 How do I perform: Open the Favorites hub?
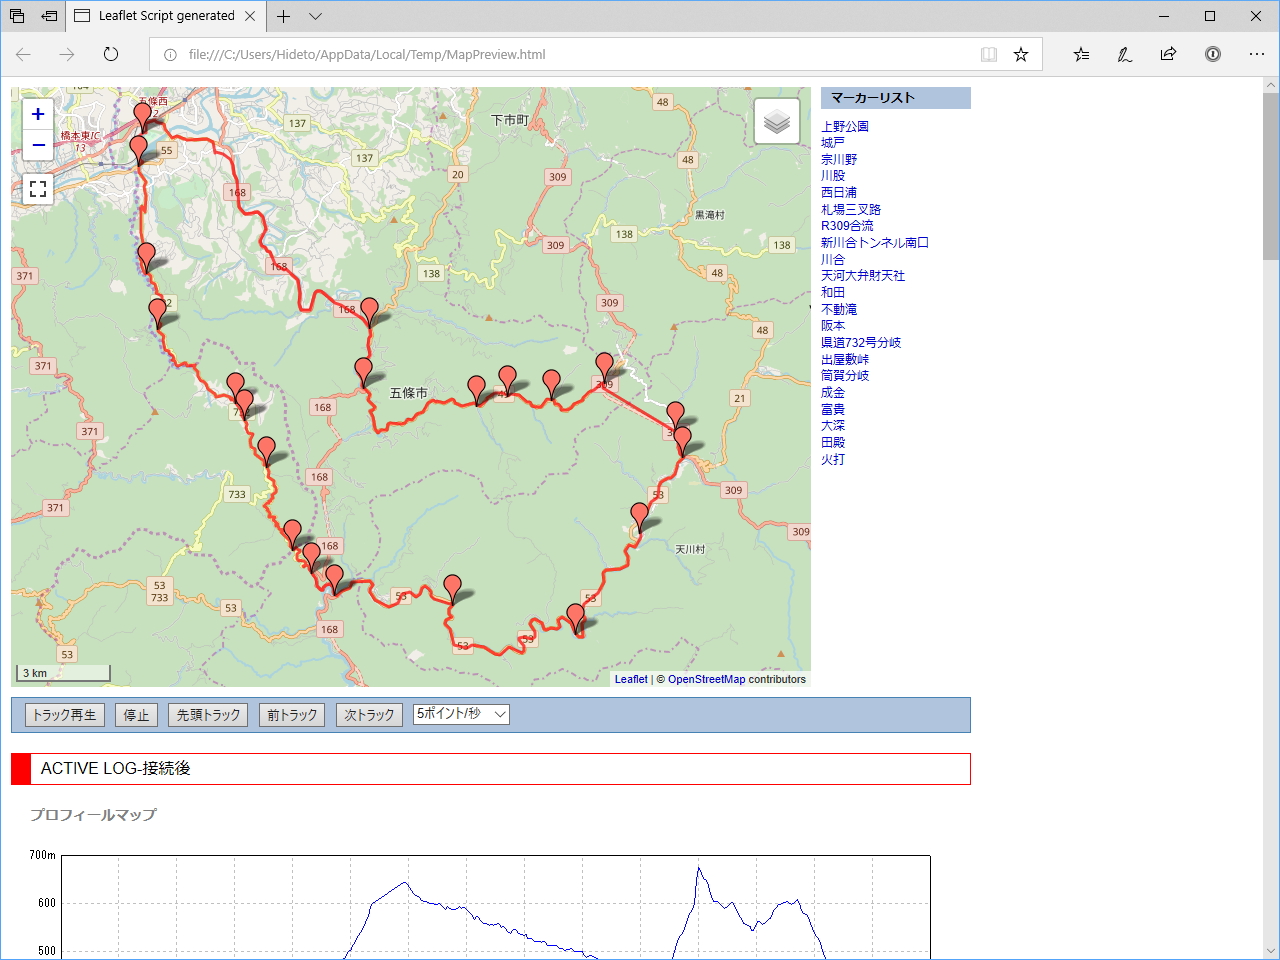tap(1081, 54)
